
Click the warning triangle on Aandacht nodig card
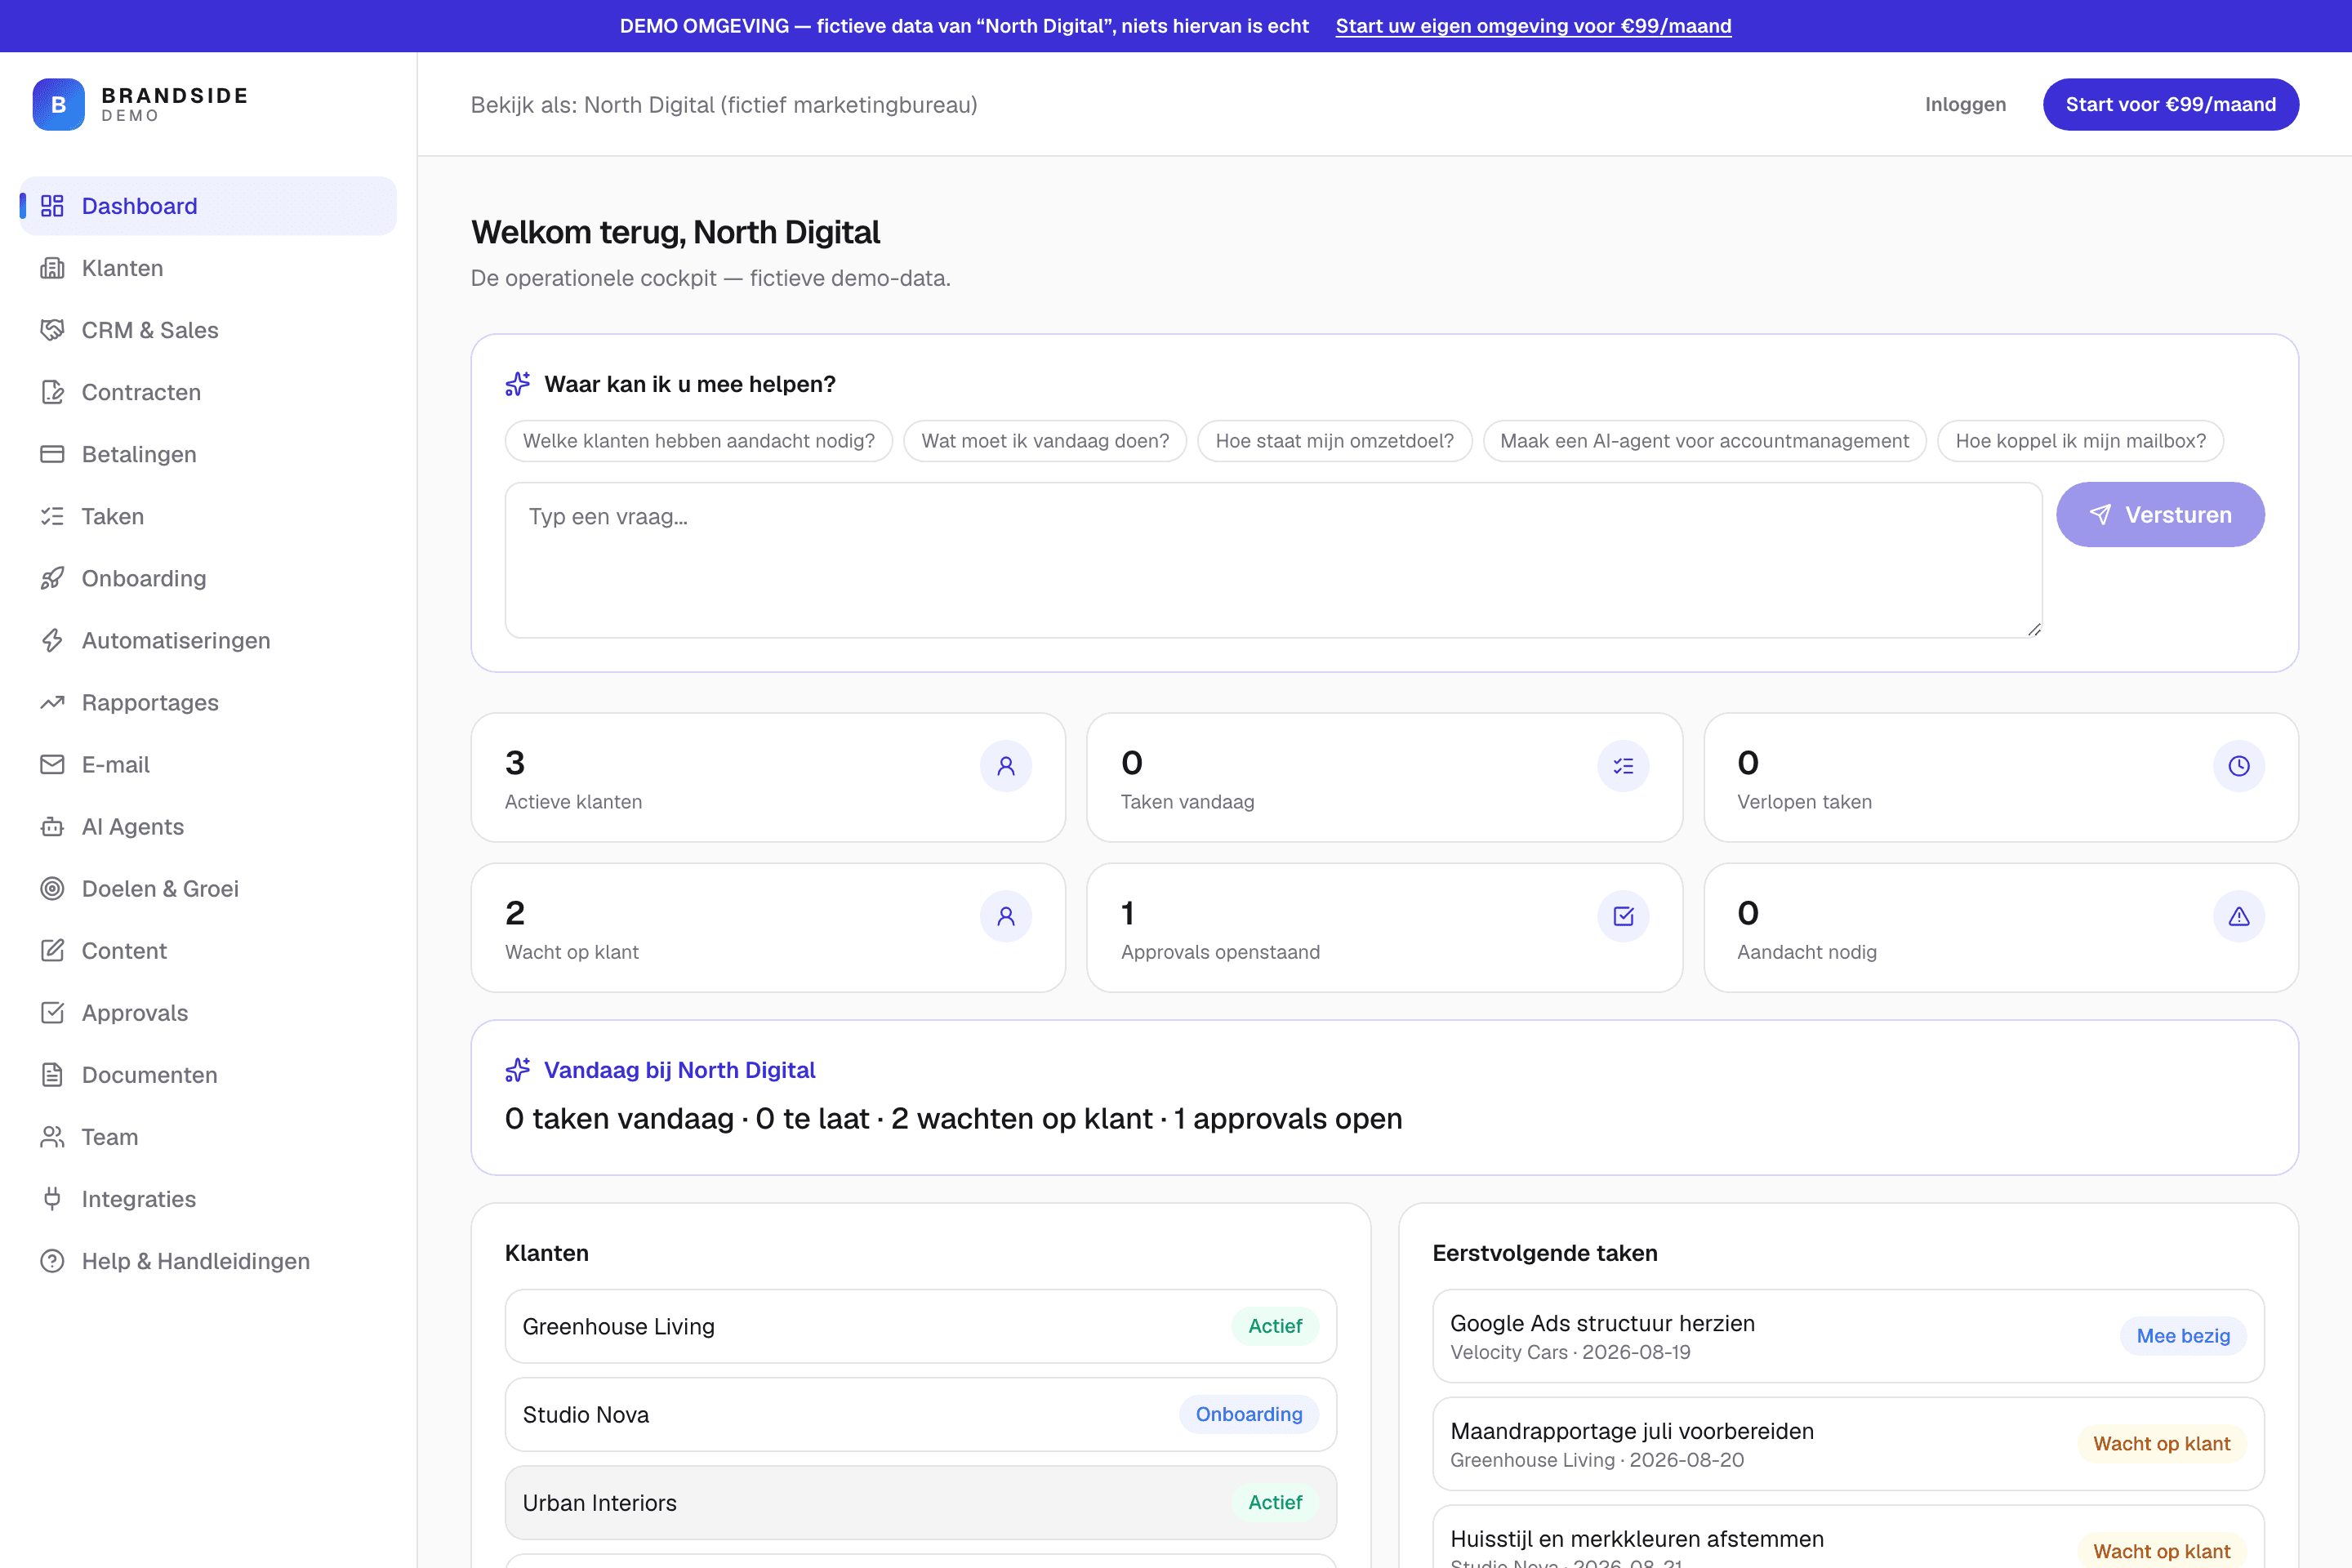(x=2238, y=916)
